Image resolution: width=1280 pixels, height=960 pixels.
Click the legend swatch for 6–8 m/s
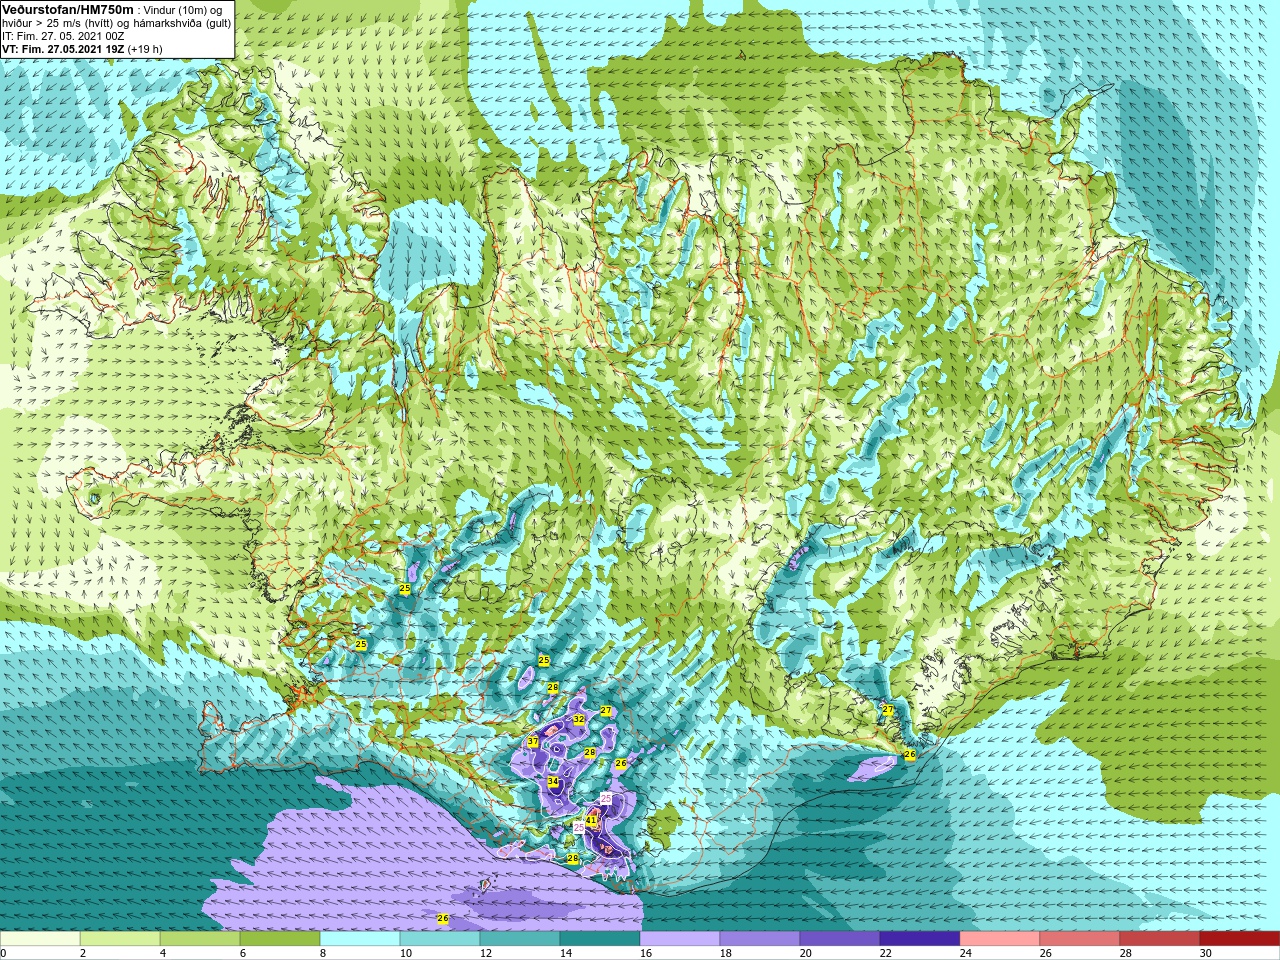coord(280,938)
